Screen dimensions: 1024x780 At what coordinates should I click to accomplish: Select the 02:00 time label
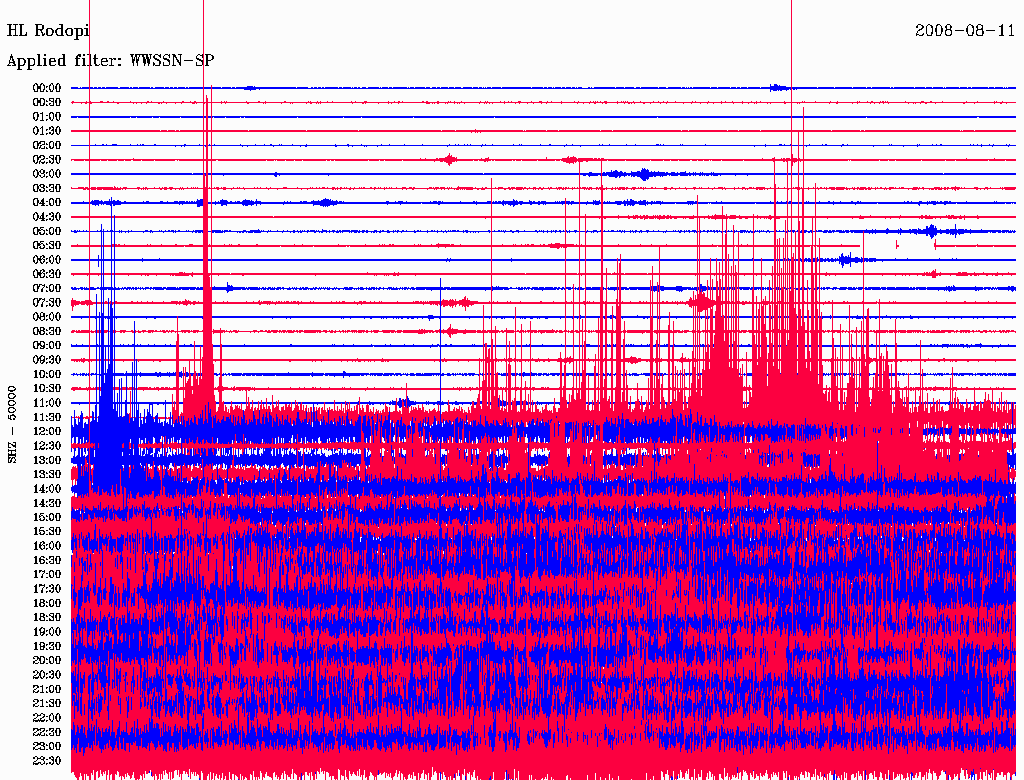pos(47,146)
